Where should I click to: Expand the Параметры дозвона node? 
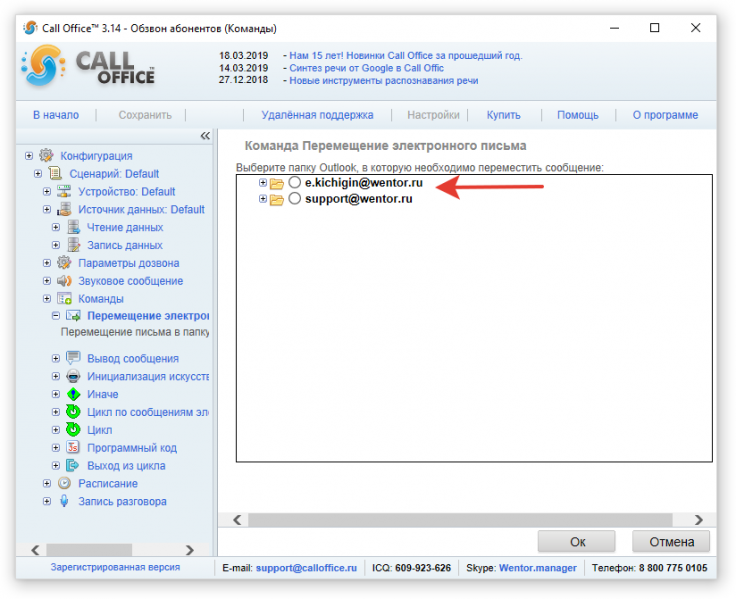[x=47, y=263]
